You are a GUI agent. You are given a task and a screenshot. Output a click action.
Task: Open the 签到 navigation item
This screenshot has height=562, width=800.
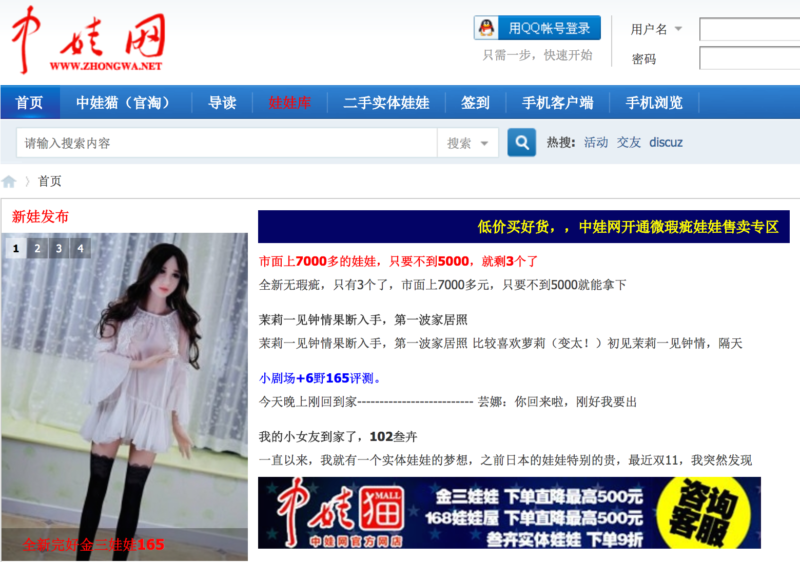click(x=475, y=103)
